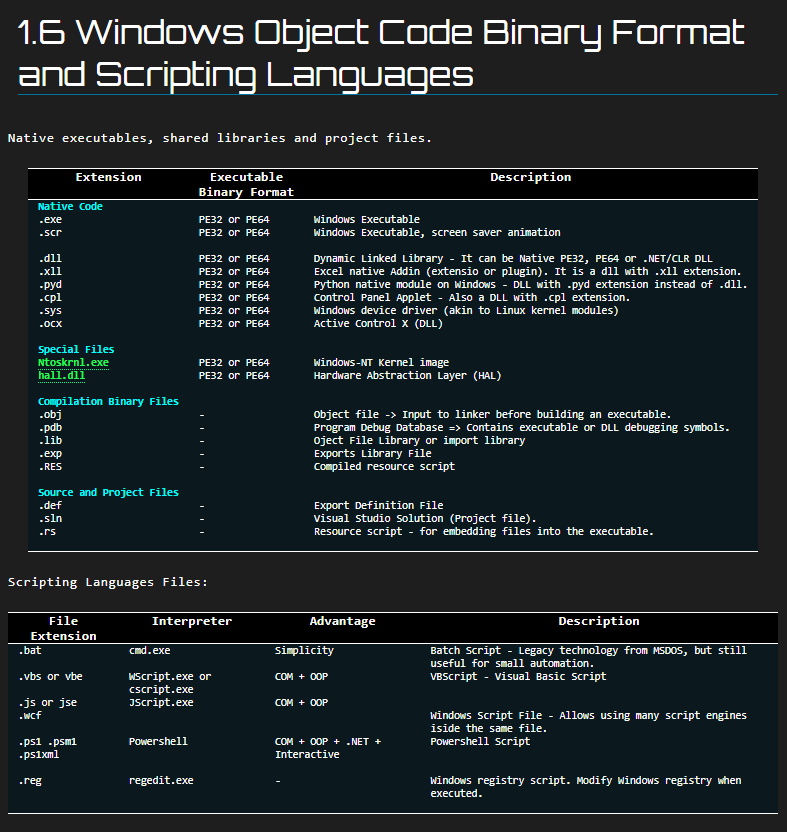787x832 pixels.
Task: Select the .pdb extension entry
Action: pos(50,428)
